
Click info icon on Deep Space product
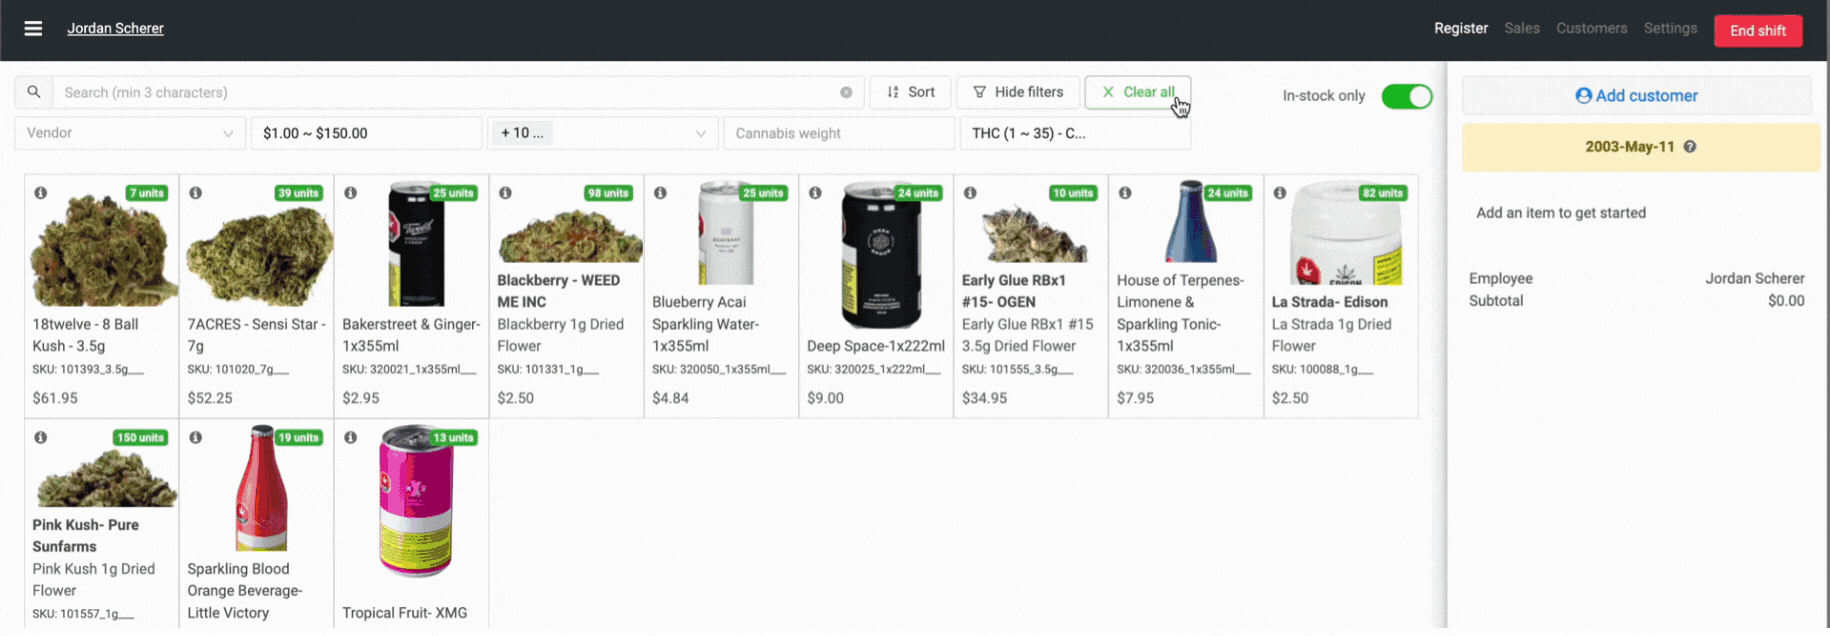(x=816, y=193)
